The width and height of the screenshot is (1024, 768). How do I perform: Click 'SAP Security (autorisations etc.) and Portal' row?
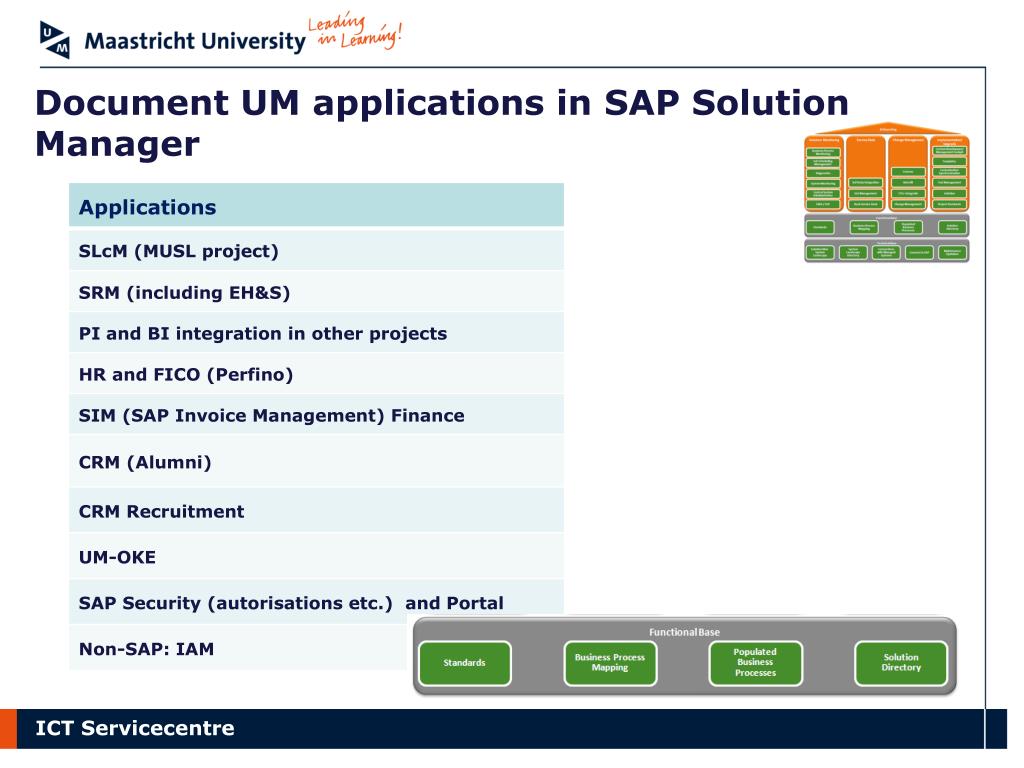[x=316, y=600]
